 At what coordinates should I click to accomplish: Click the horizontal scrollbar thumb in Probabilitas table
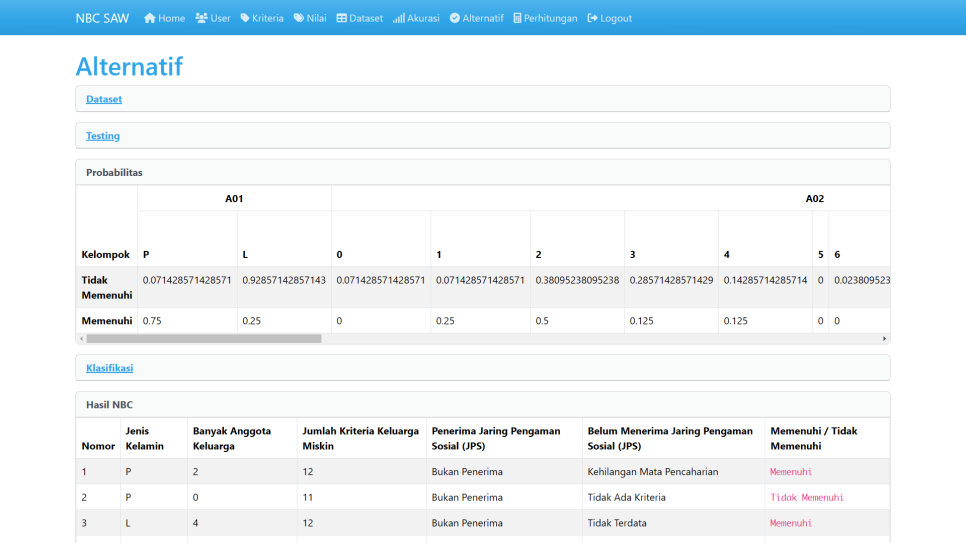[x=204, y=339]
